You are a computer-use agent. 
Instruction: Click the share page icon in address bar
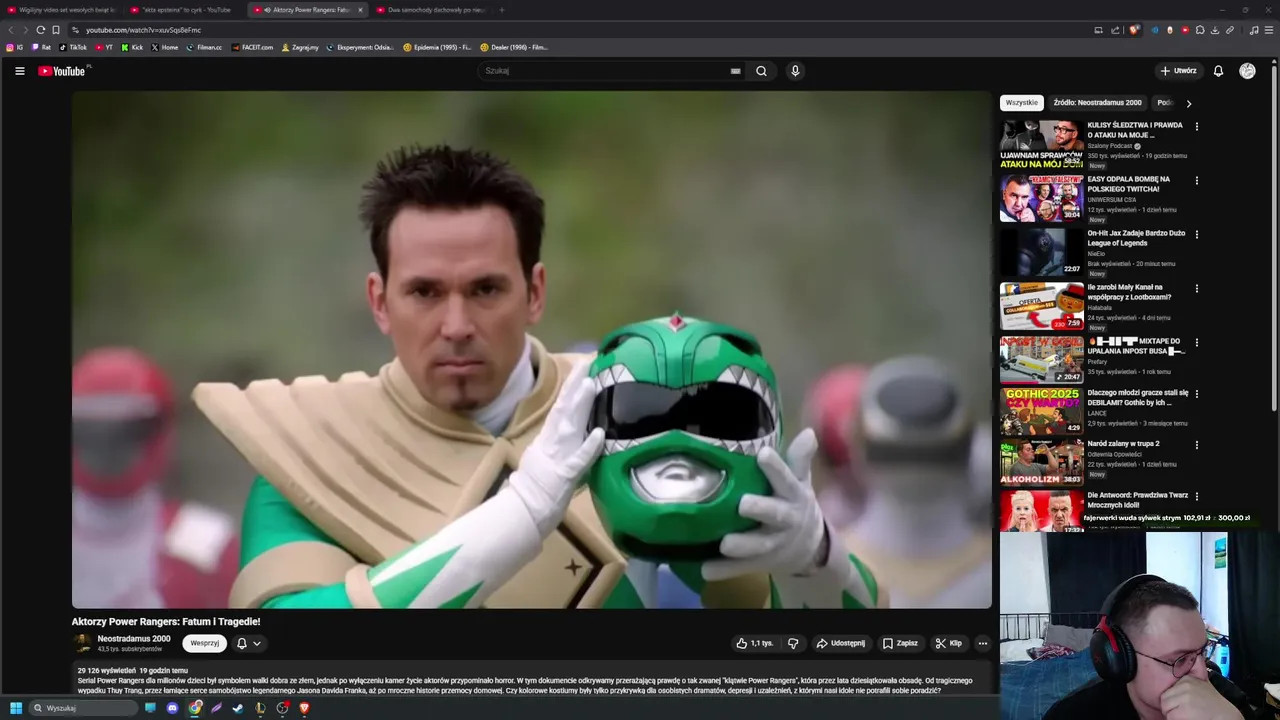coord(1115,30)
